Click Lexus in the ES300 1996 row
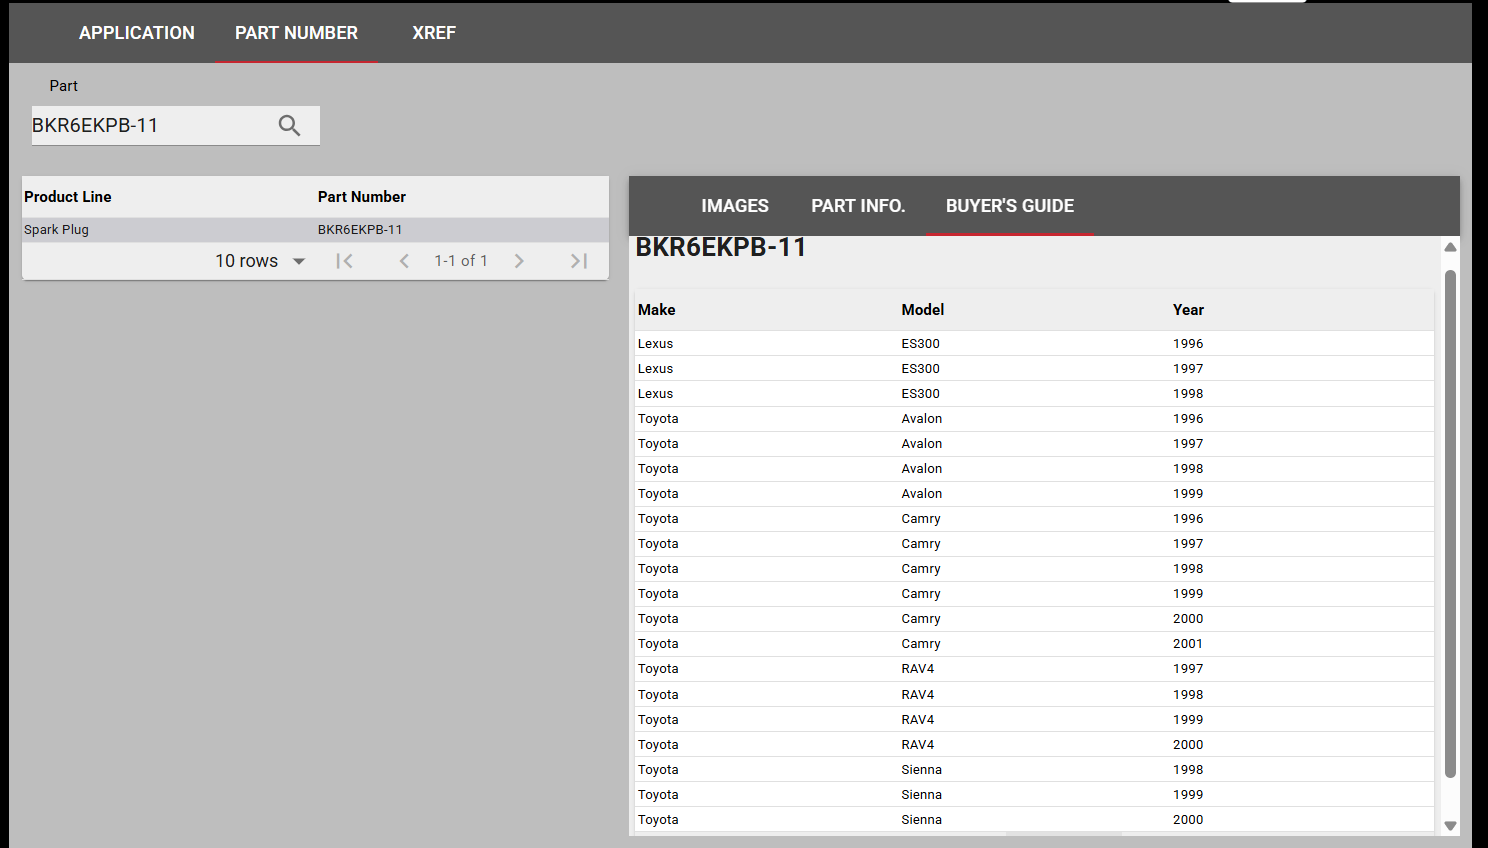This screenshot has height=848, width=1488. [x=656, y=344]
